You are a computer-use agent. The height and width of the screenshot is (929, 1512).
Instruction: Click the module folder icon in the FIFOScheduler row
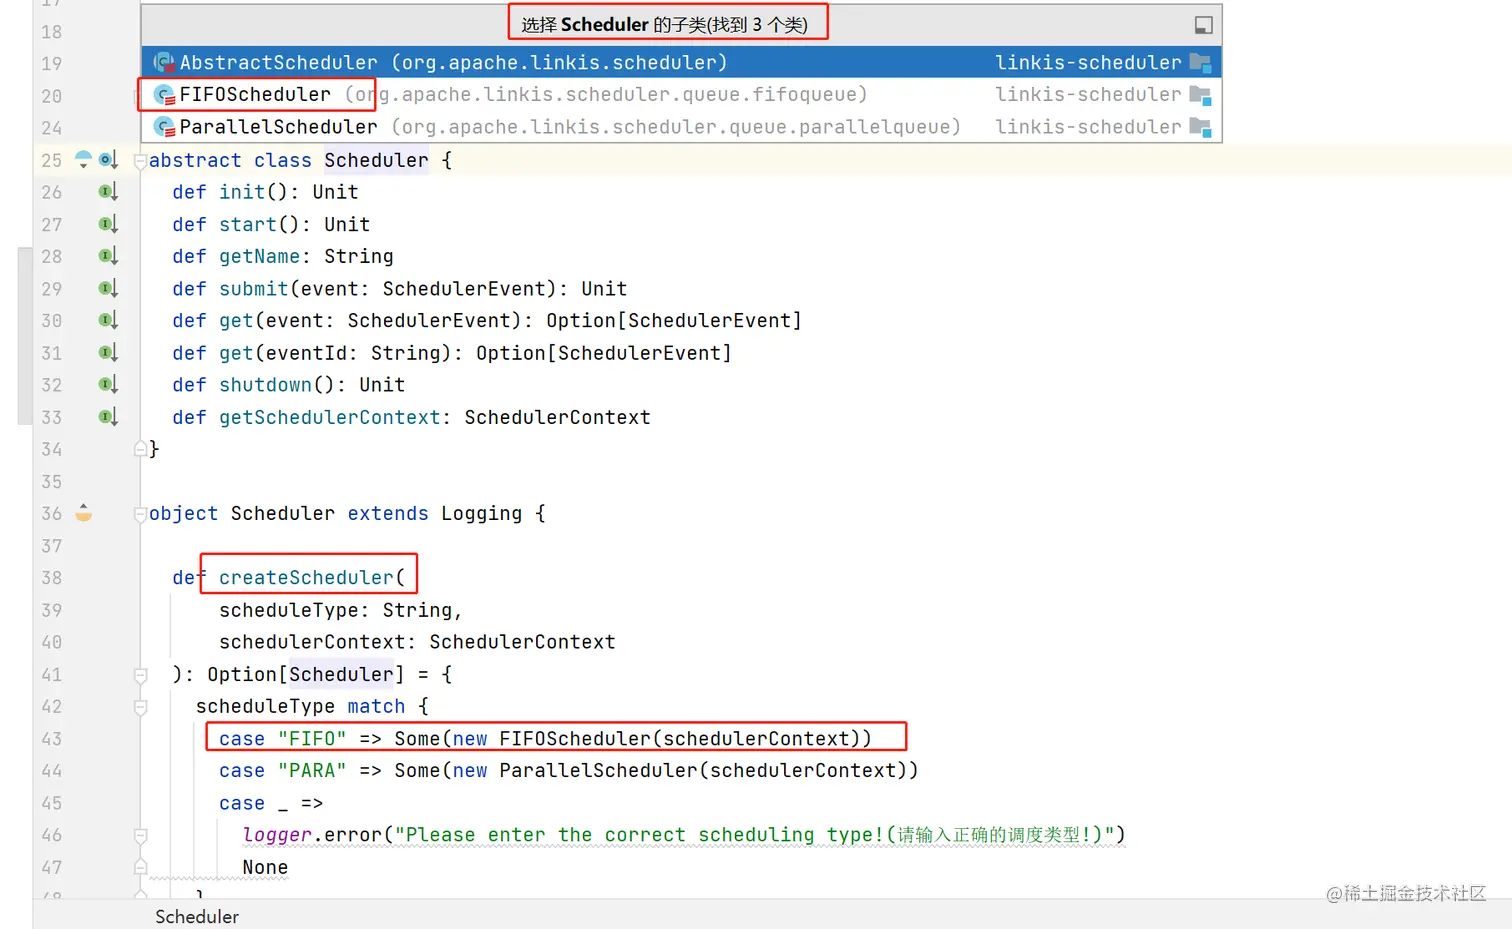(1200, 95)
